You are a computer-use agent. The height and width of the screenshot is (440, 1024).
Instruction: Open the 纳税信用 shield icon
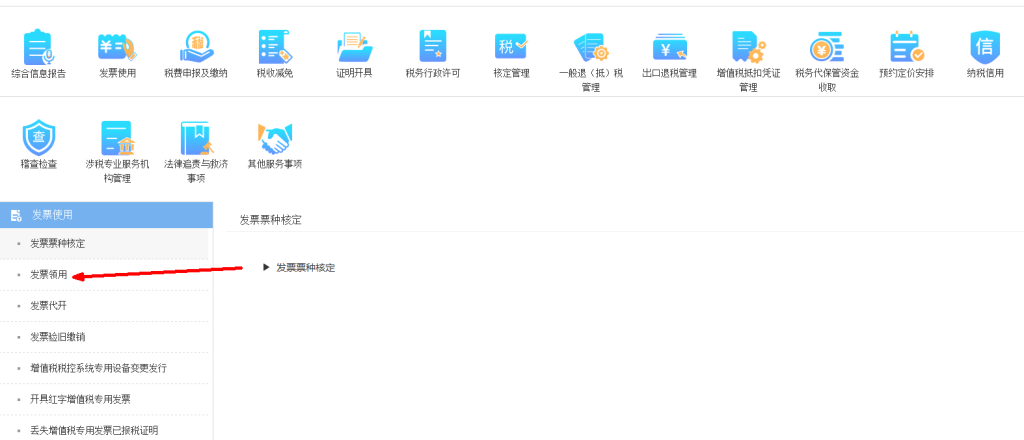[984, 47]
